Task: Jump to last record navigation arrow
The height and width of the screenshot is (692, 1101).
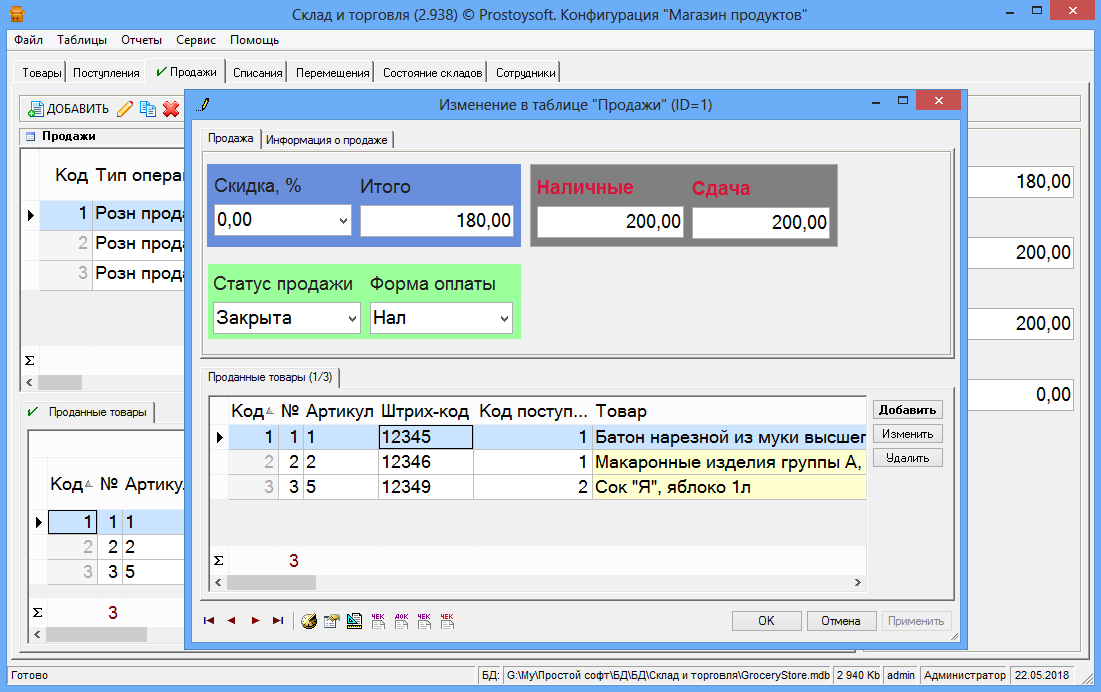Action: coord(277,621)
